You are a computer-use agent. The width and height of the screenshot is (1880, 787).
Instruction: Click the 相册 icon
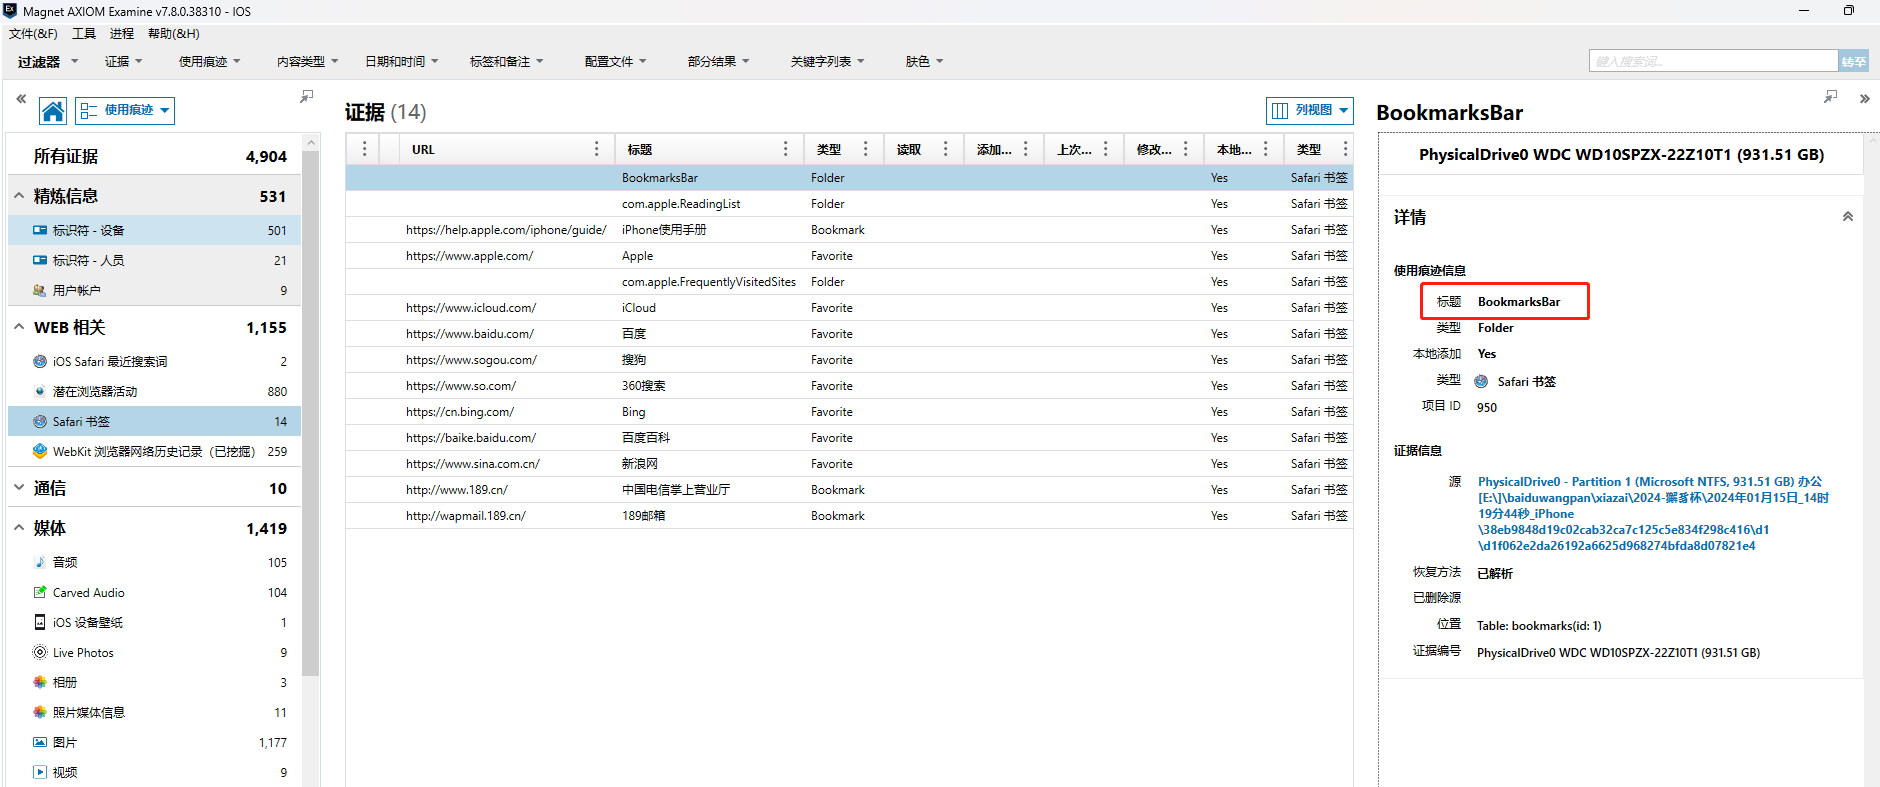point(40,682)
